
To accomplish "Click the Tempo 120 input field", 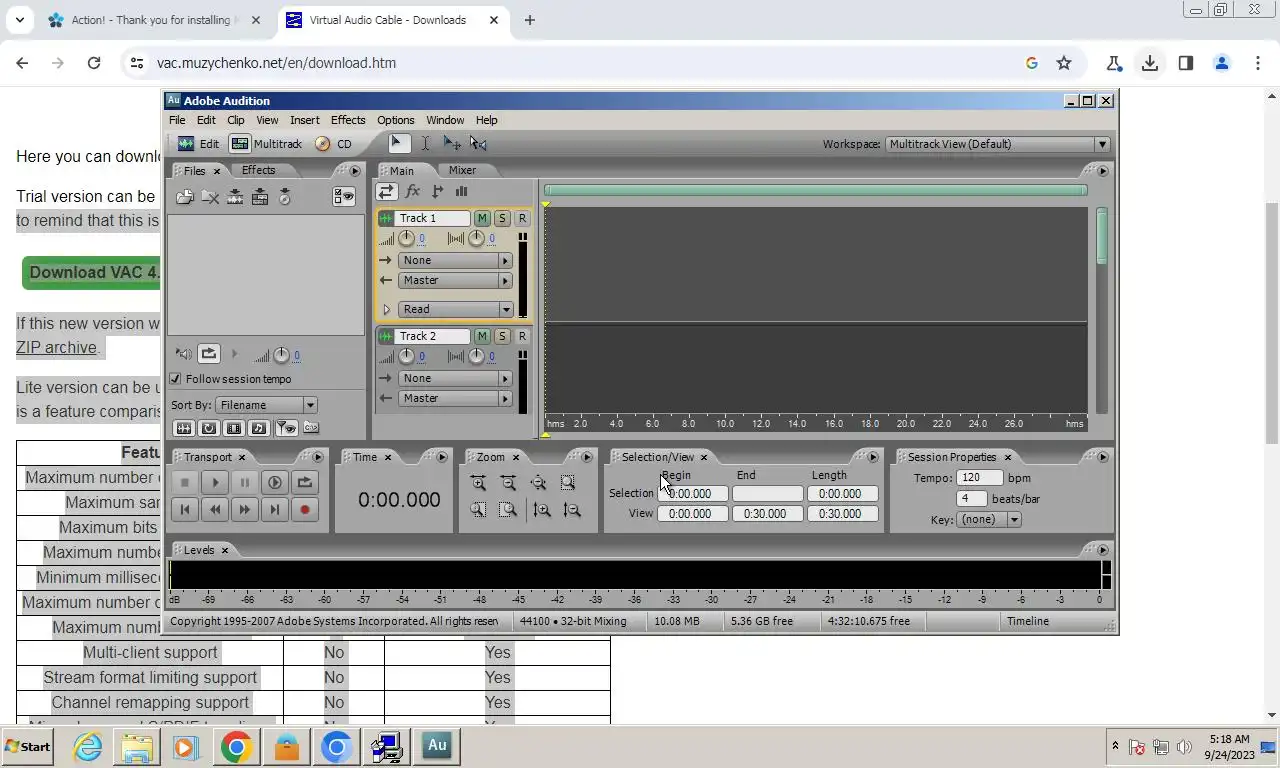I will [979, 478].
